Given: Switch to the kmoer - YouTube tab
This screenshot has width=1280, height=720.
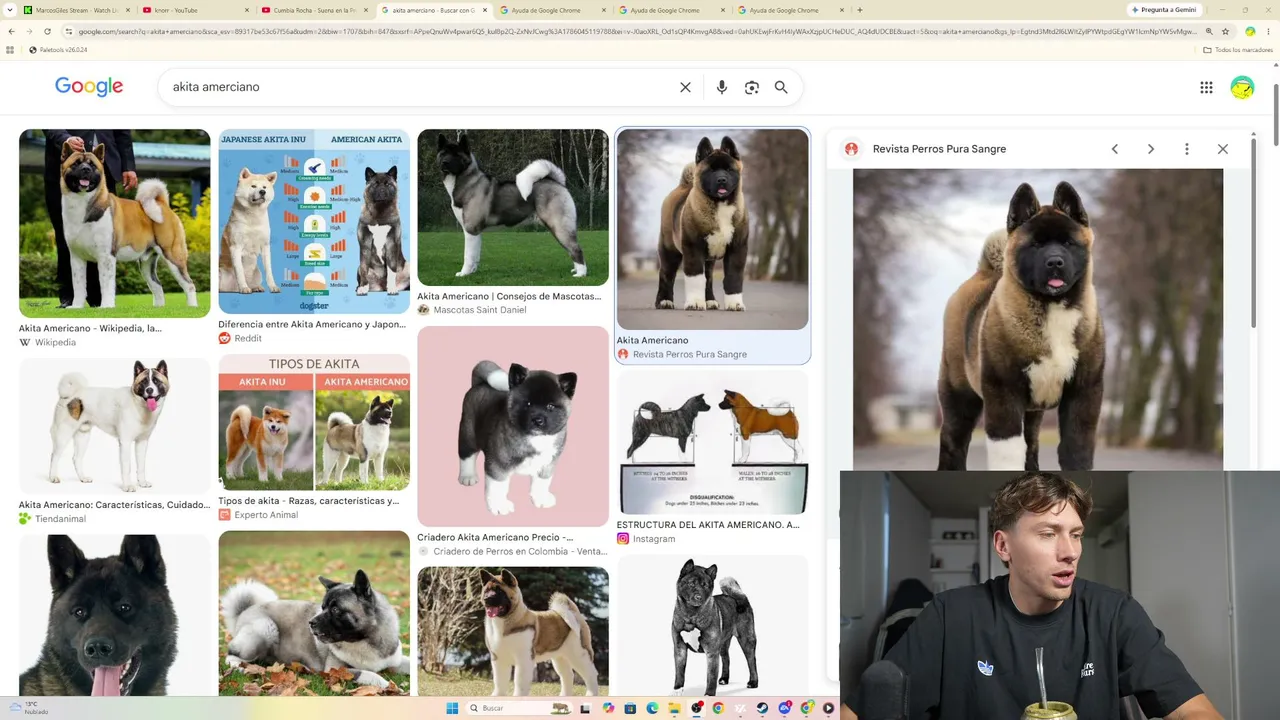Looking at the screenshot, I should click(x=194, y=10).
